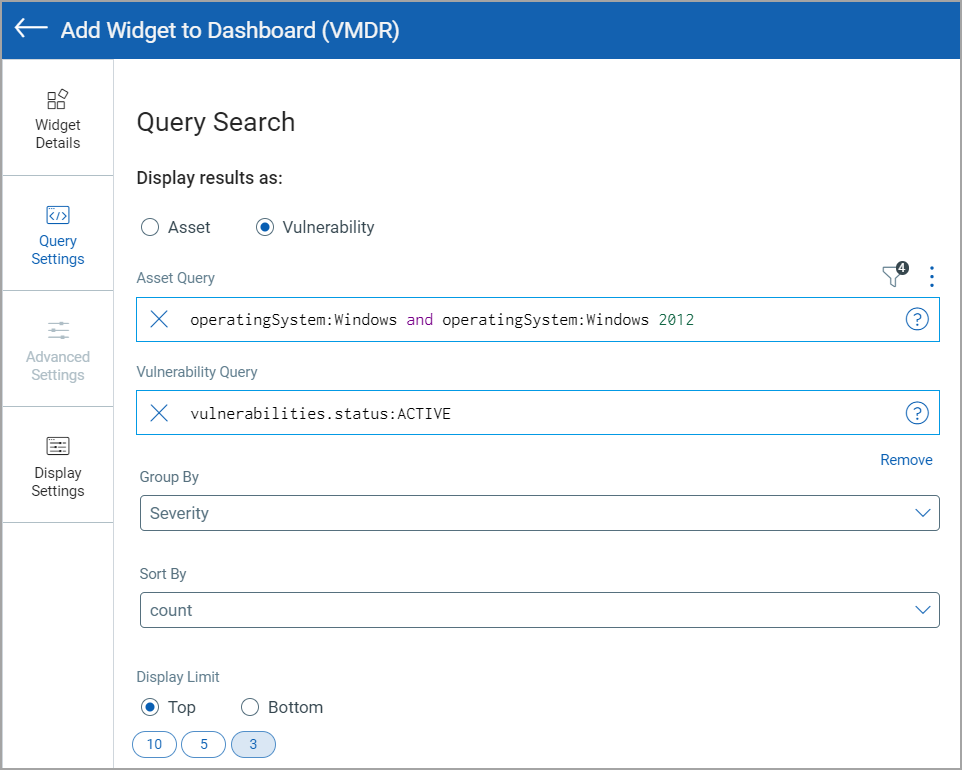
Task: Select the Asset radio button
Action: point(150,227)
